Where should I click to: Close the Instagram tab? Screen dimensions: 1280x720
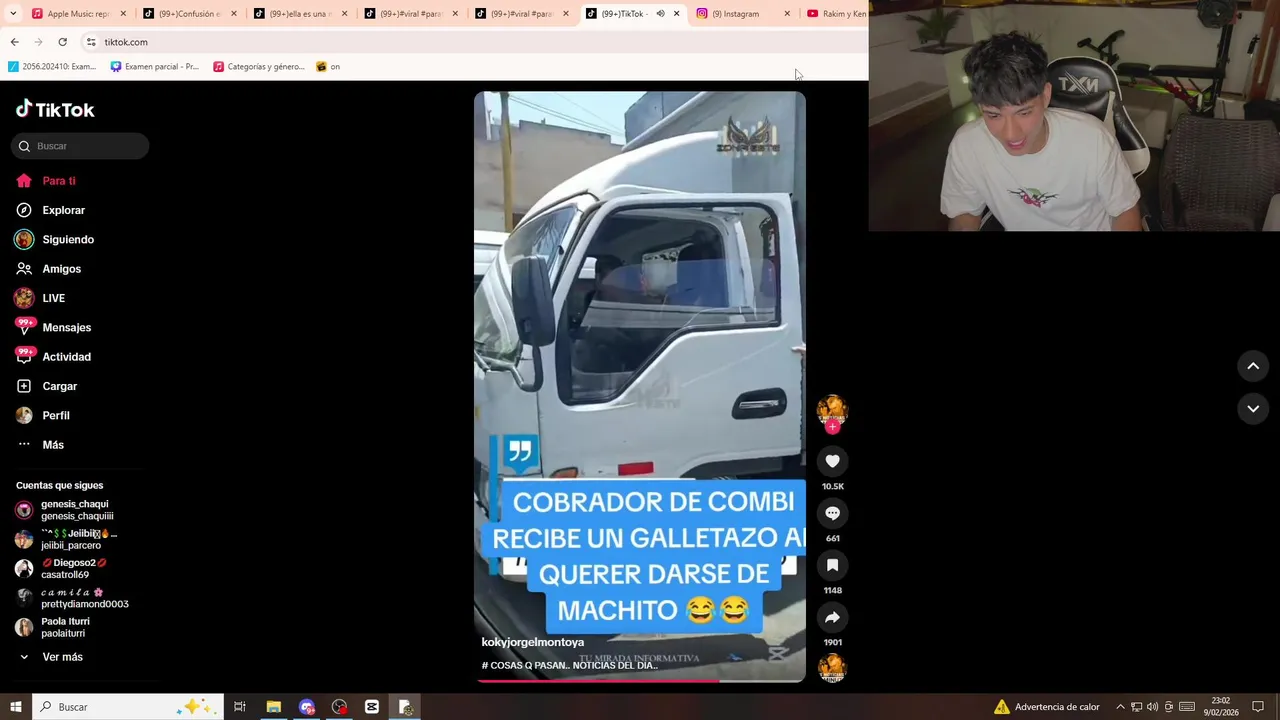point(787,14)
